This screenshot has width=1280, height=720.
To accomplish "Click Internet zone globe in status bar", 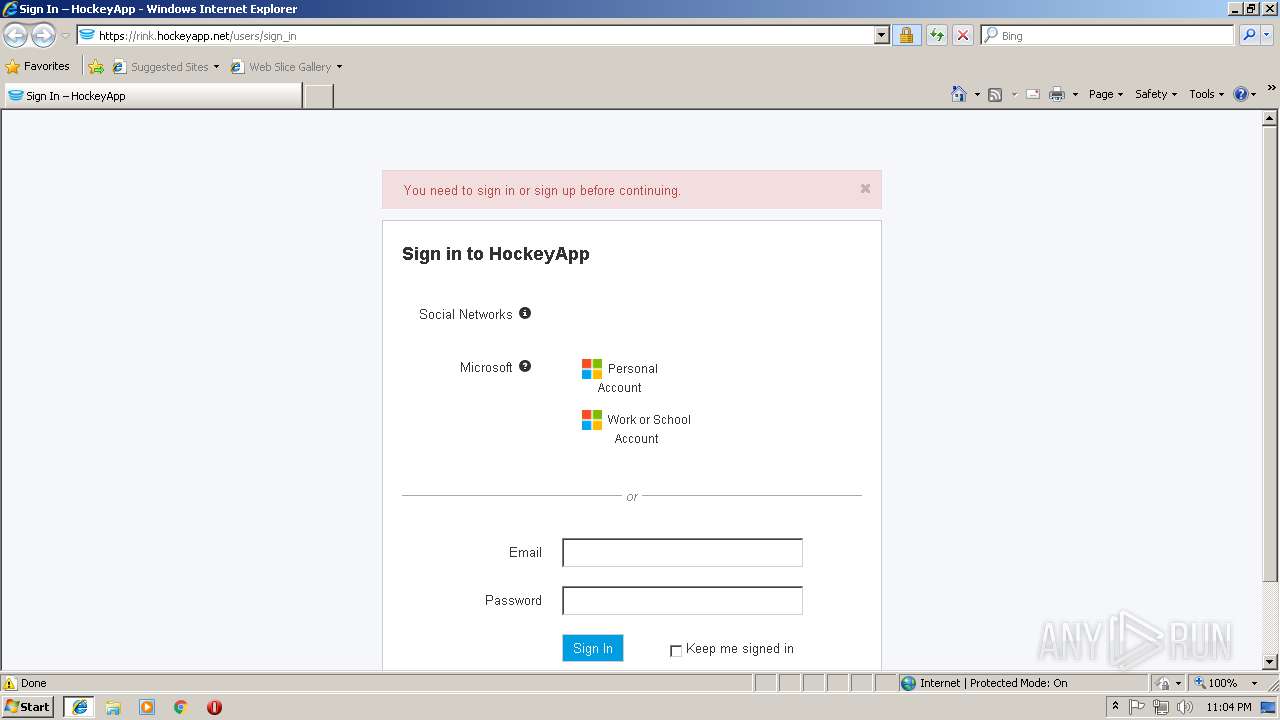I will pyautogui.click(x=908, y=683).
